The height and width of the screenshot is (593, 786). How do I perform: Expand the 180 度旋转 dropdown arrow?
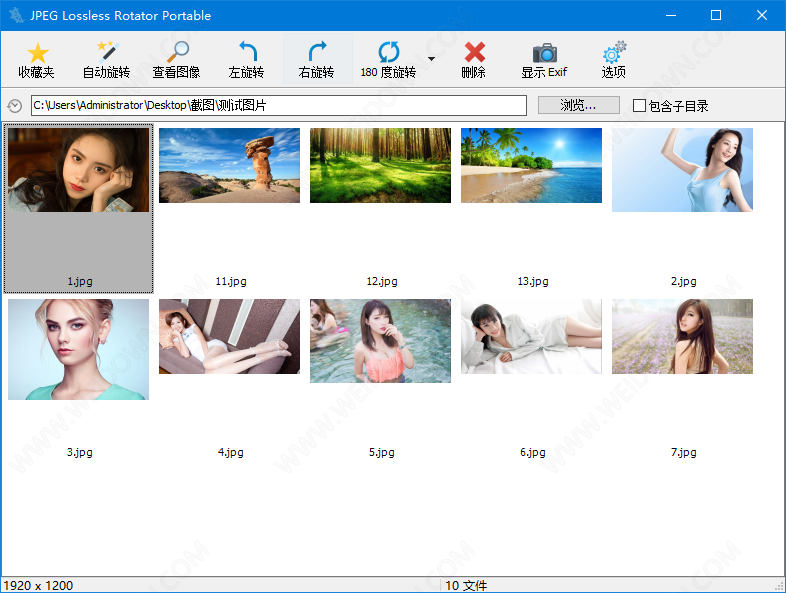(431, 59)
